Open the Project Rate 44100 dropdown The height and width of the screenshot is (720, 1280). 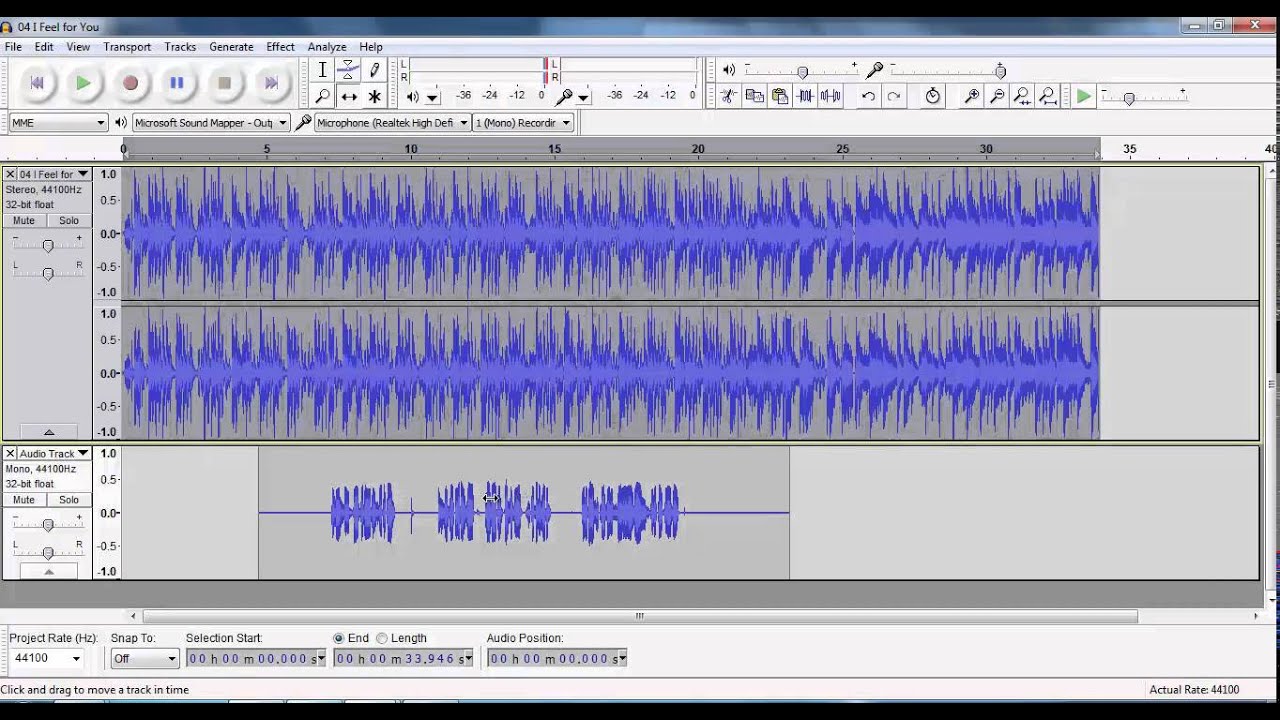47,658
